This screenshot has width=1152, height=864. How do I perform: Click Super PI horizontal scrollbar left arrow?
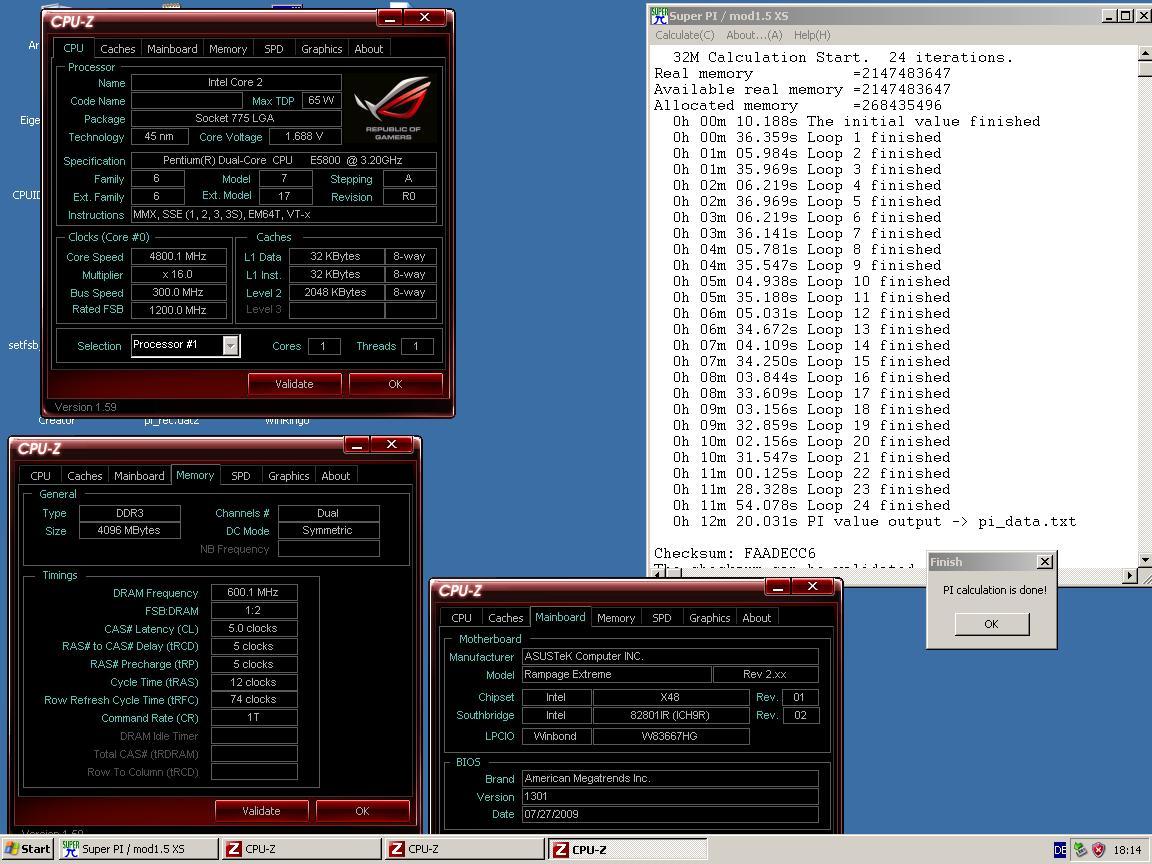660,573
